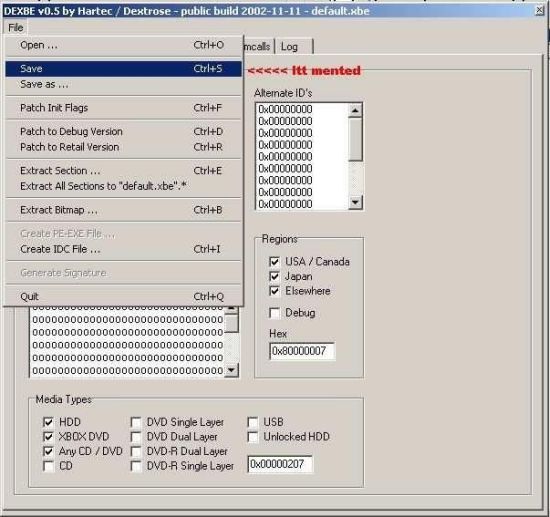Enable the CD media type checkbox

pyautogui.click(x=48, y=466)
